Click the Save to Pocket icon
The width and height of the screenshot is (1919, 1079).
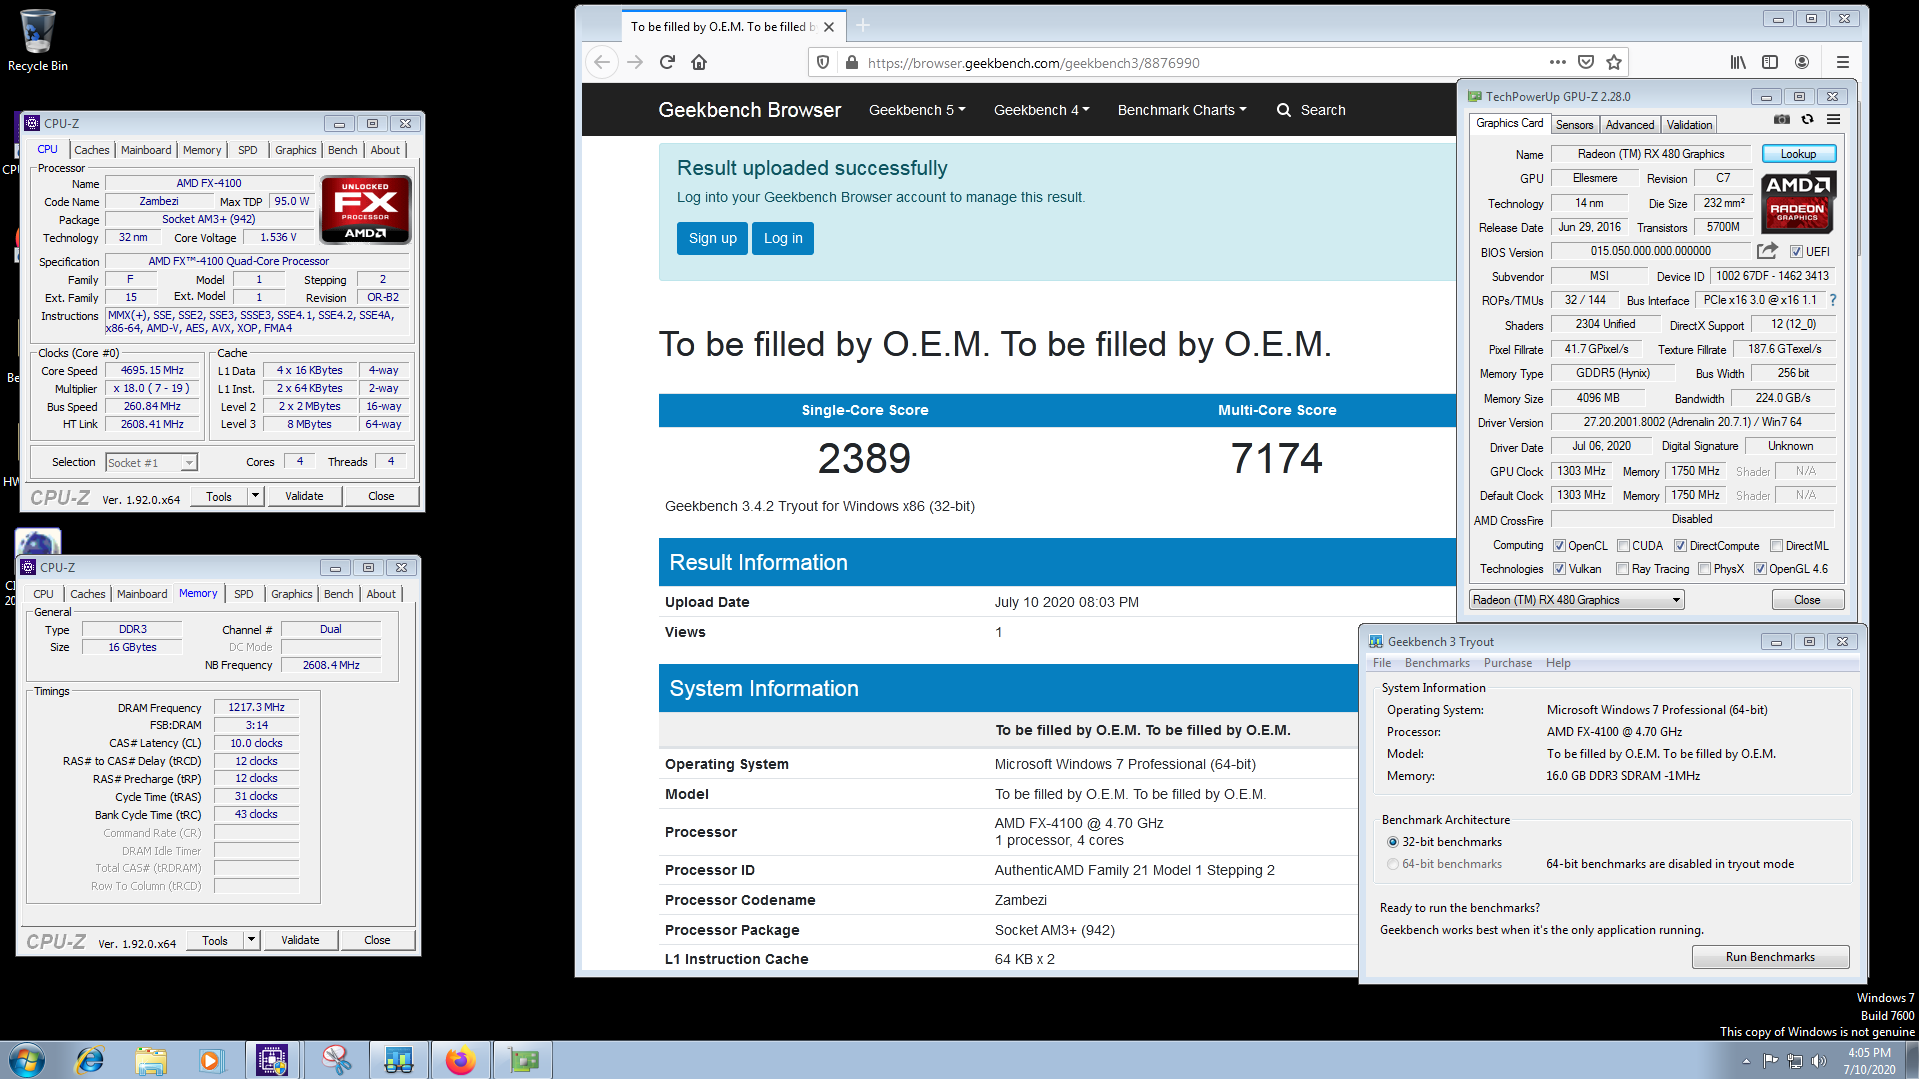pos(1585,62)
